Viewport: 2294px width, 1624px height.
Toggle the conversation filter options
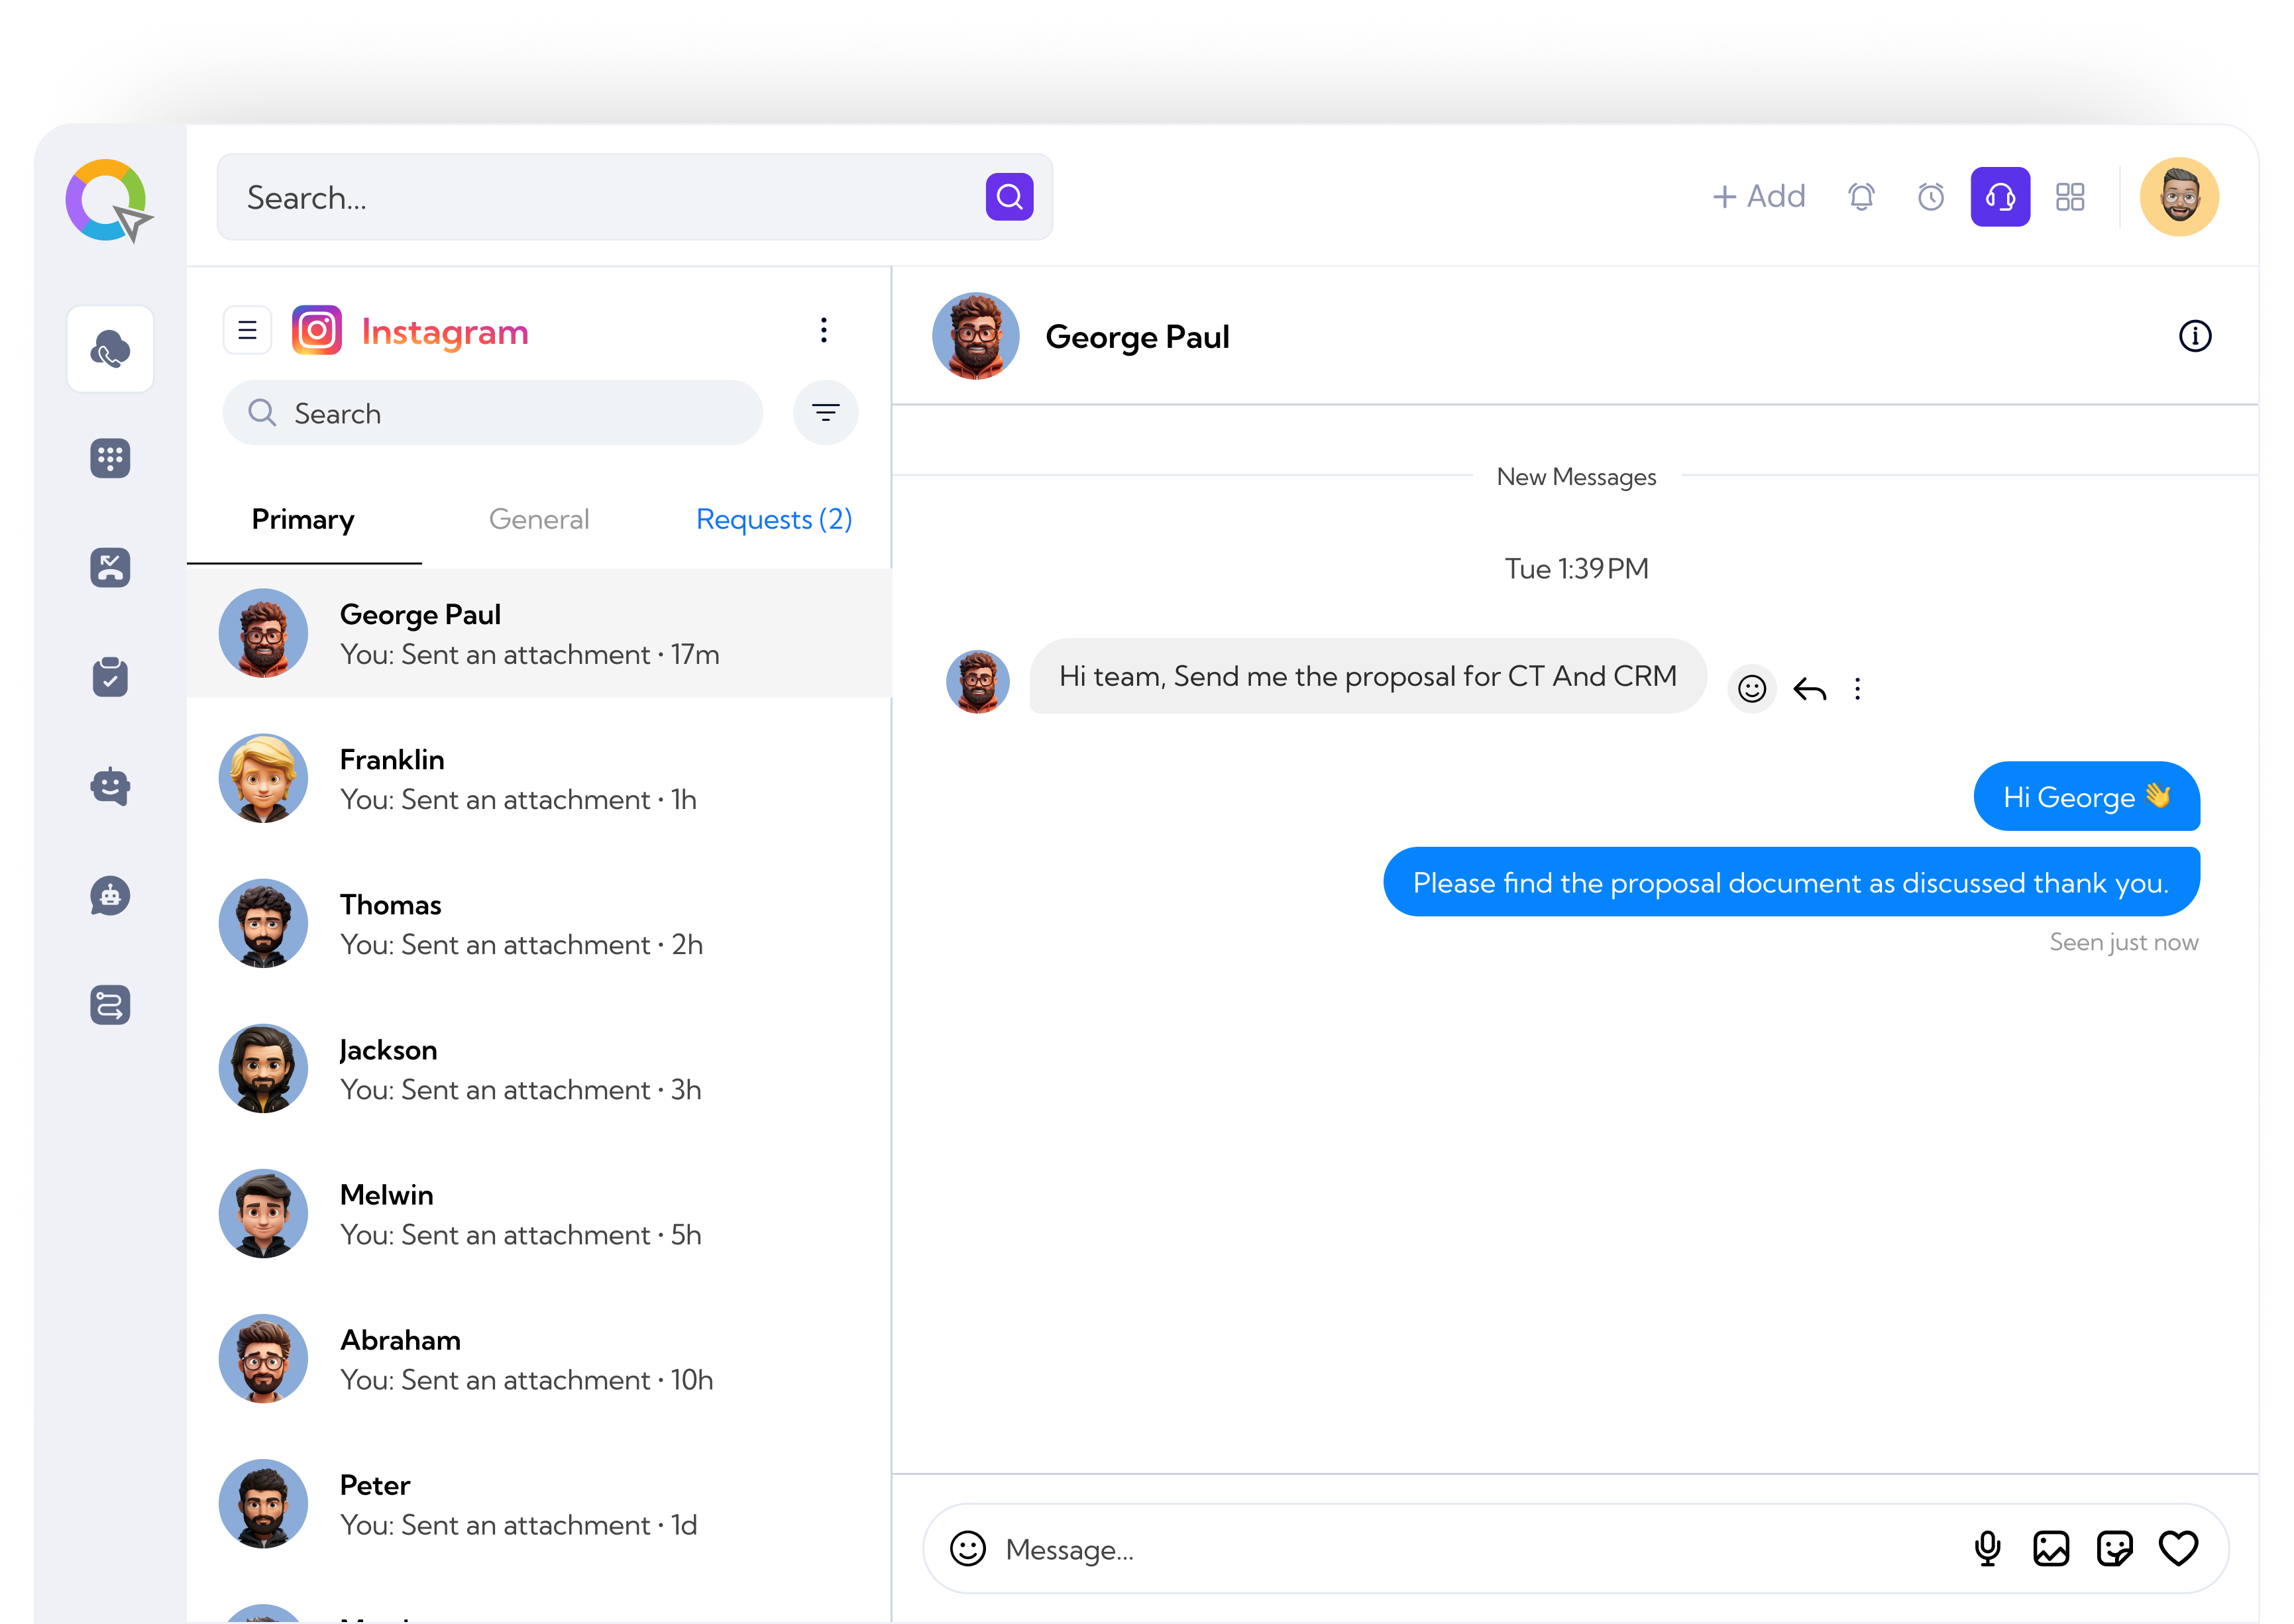point(825,412)
